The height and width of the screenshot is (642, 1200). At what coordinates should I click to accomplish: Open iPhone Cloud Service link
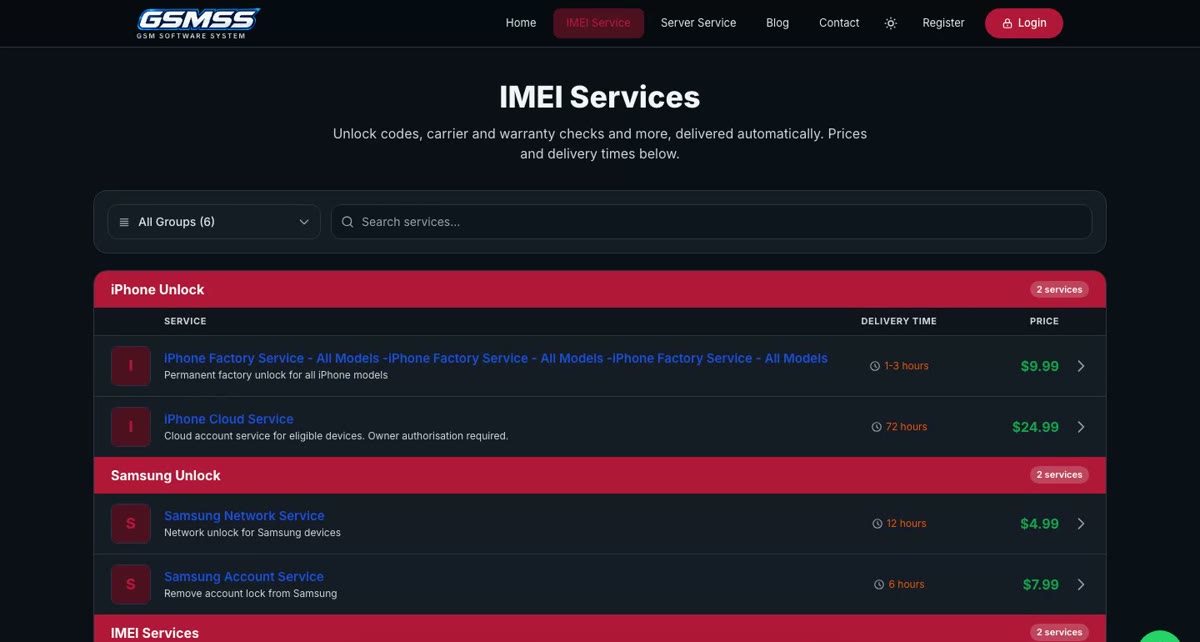pyautogui.click(x=229, y=419)
